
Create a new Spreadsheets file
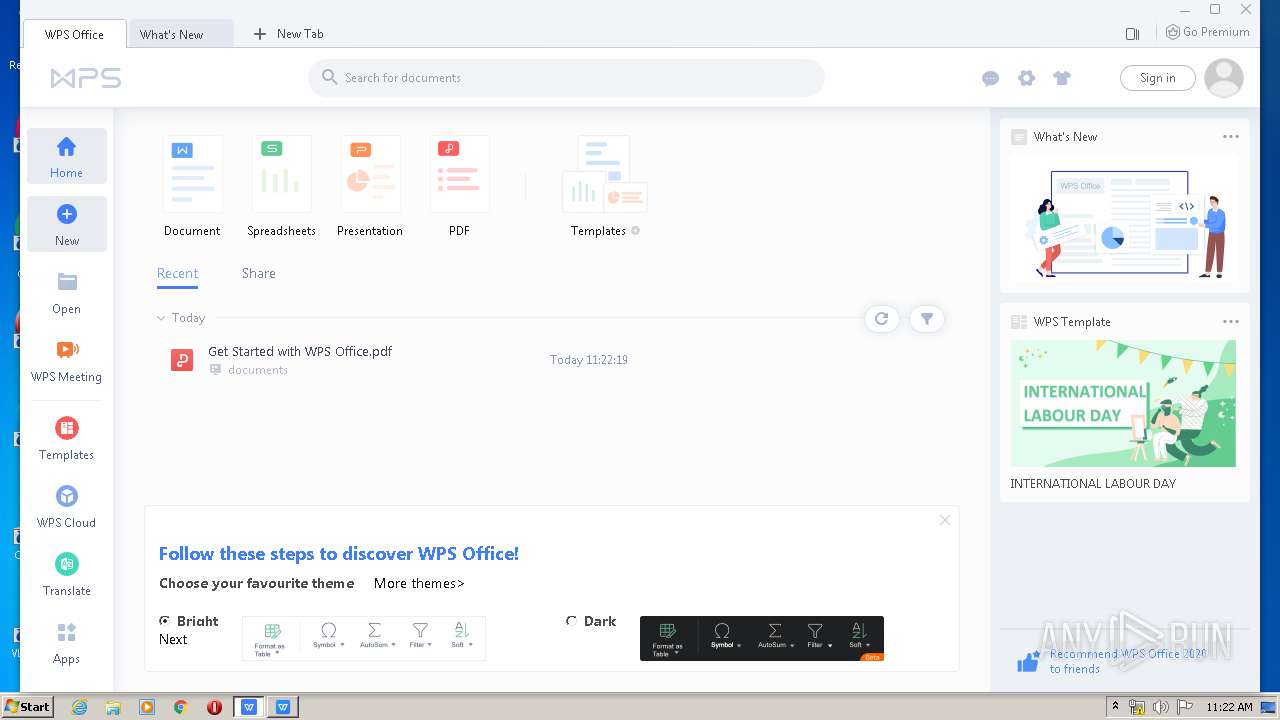(x=281, y=187)
